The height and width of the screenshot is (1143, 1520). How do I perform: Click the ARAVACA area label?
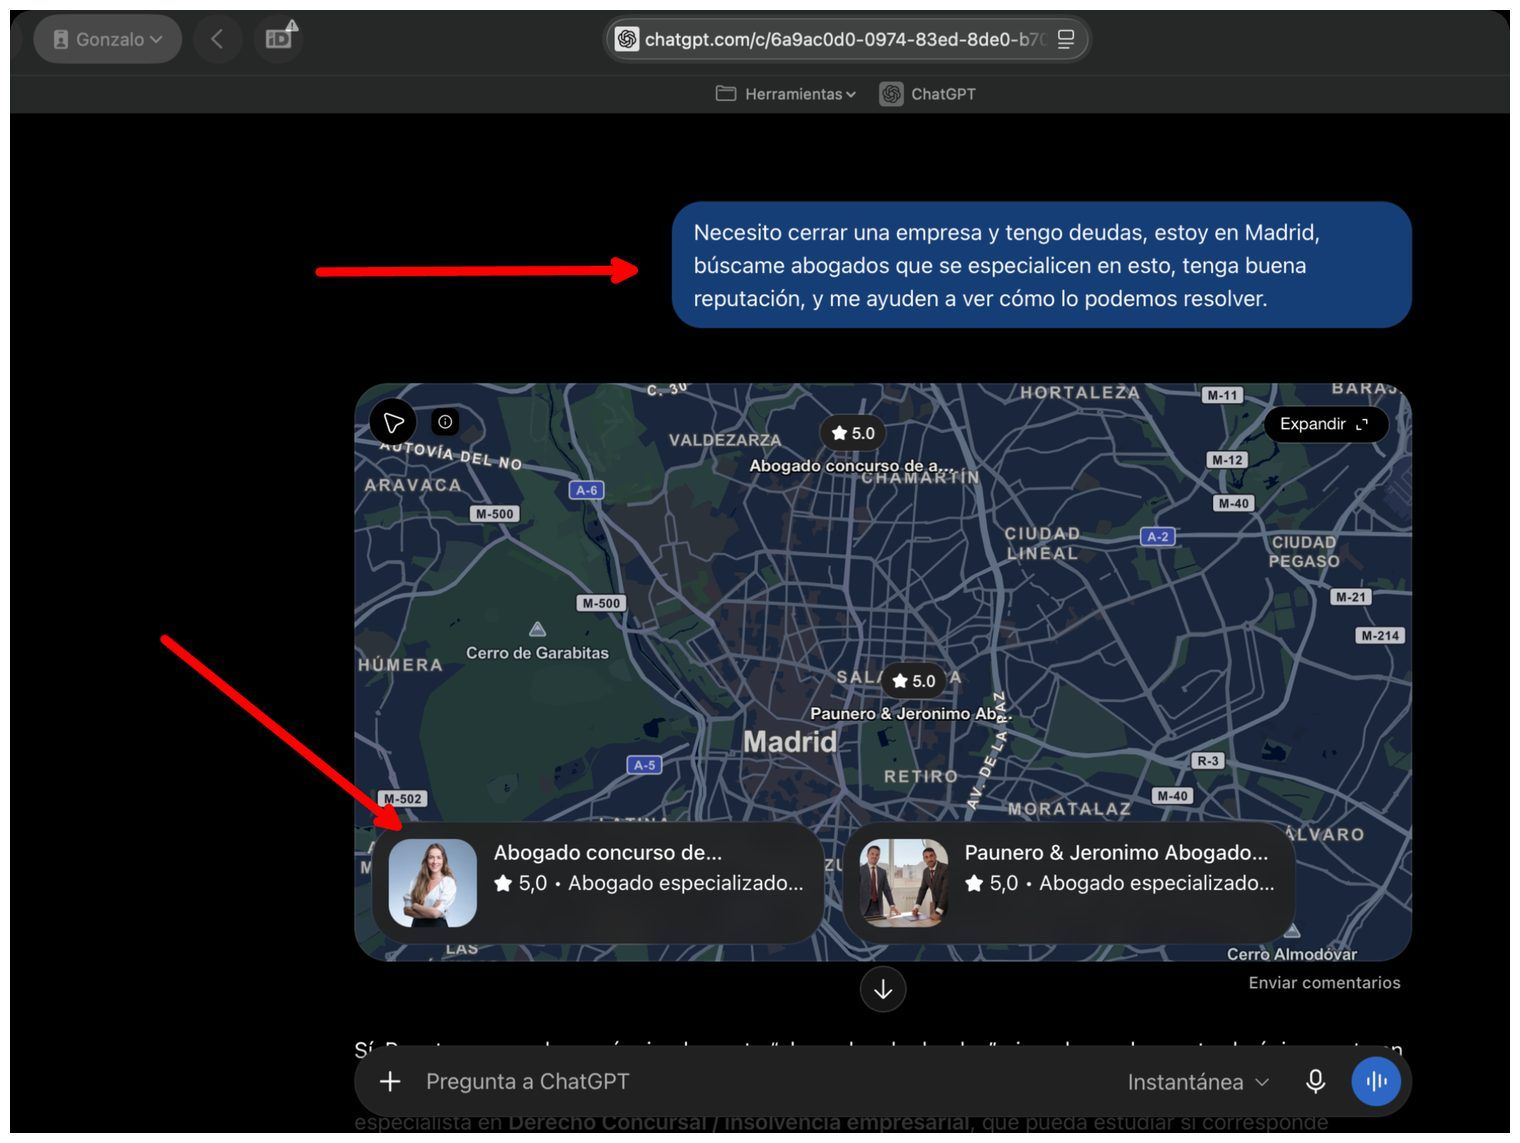click(413, 485)
